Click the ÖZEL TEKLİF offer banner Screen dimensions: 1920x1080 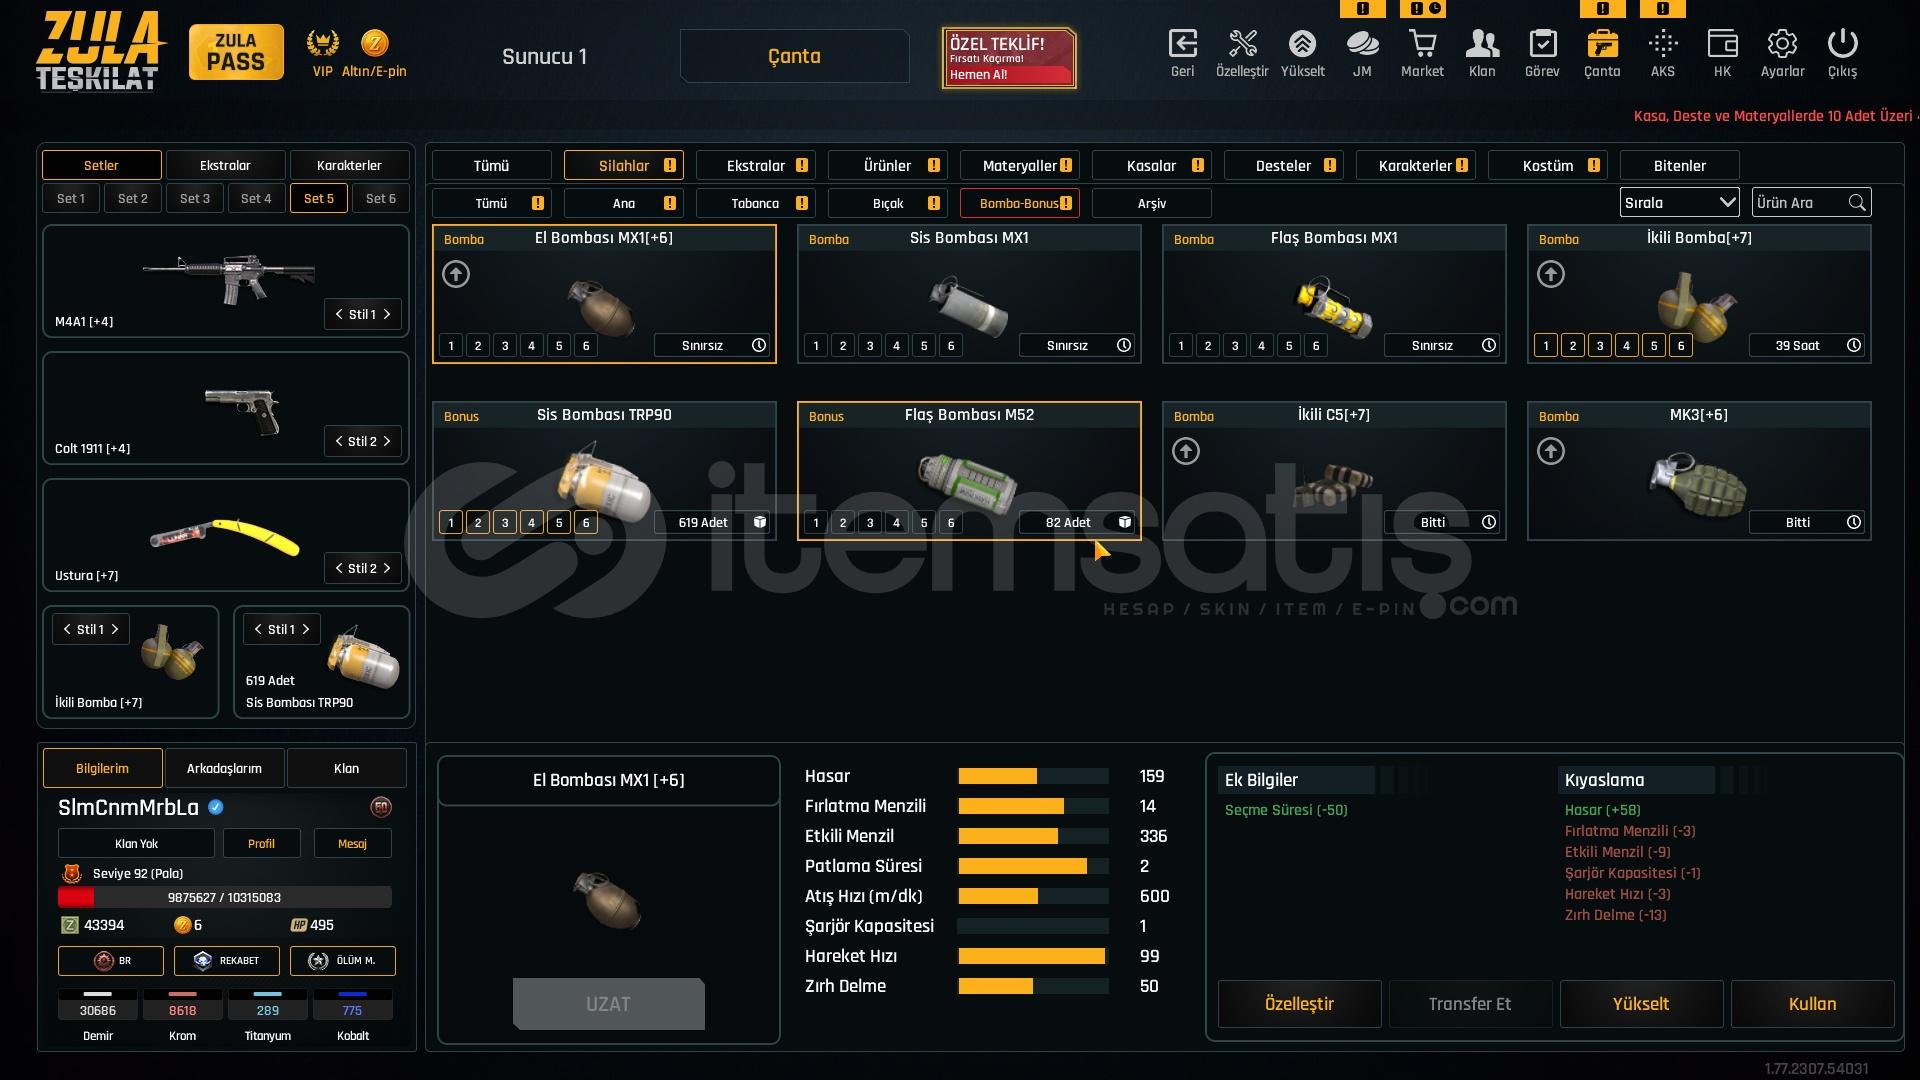(1008, 58)
